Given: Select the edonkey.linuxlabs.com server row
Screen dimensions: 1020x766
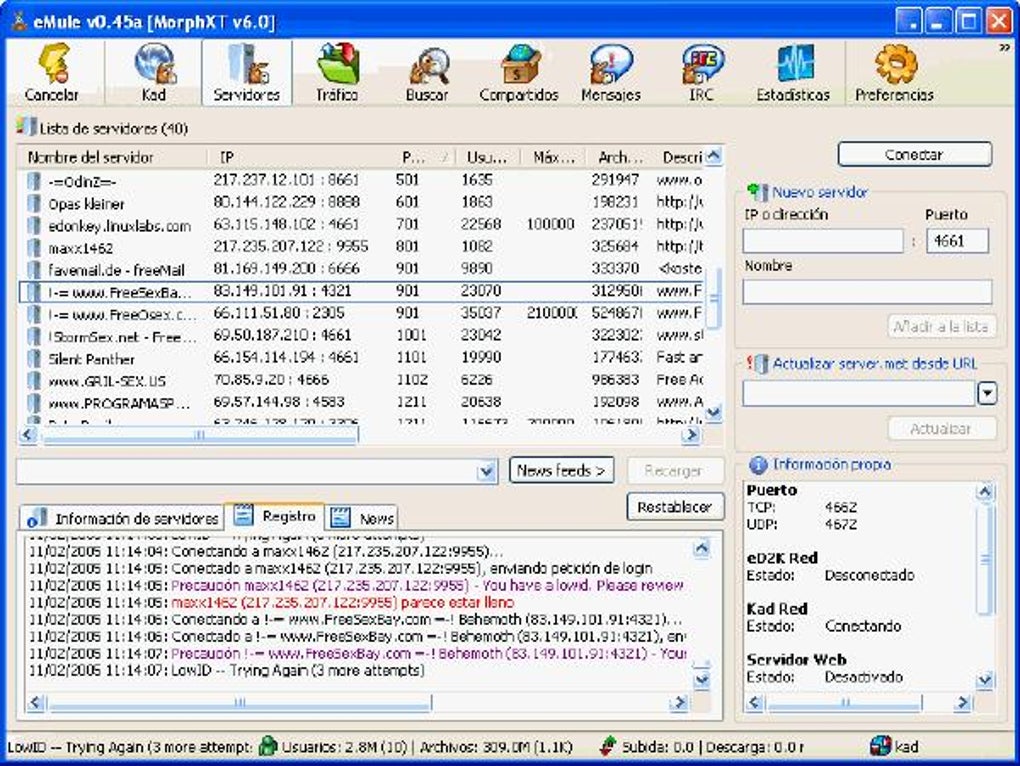Looking at the screenshot, I should pos(363,225).
